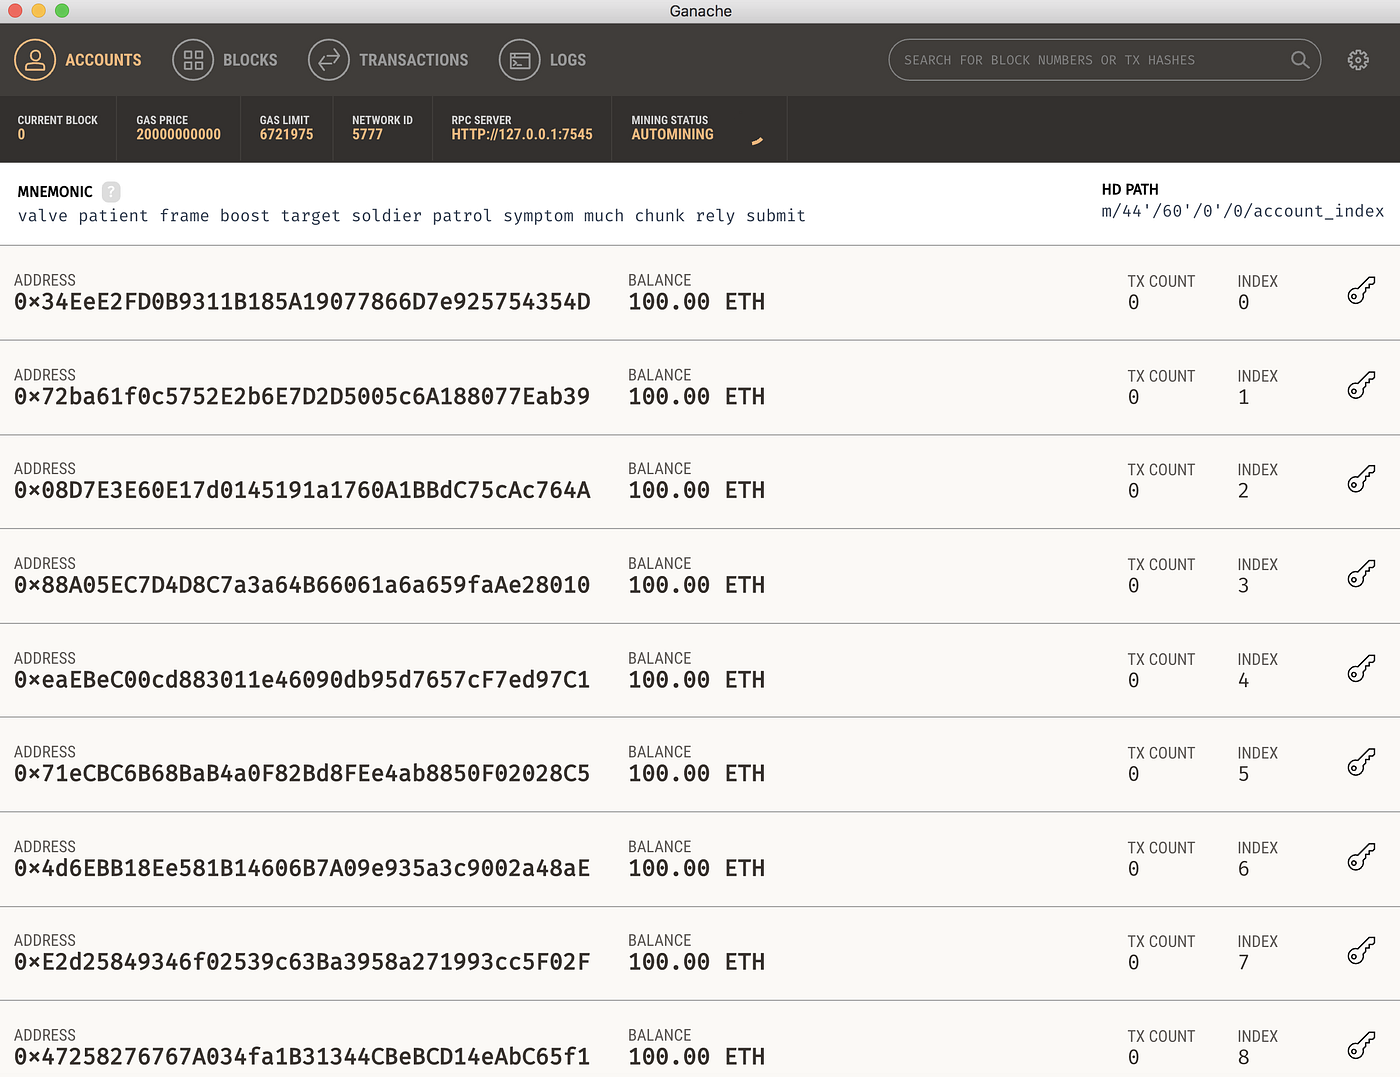Show private key for account index 5
1400x1077 pixels.
pos(1361,763)
